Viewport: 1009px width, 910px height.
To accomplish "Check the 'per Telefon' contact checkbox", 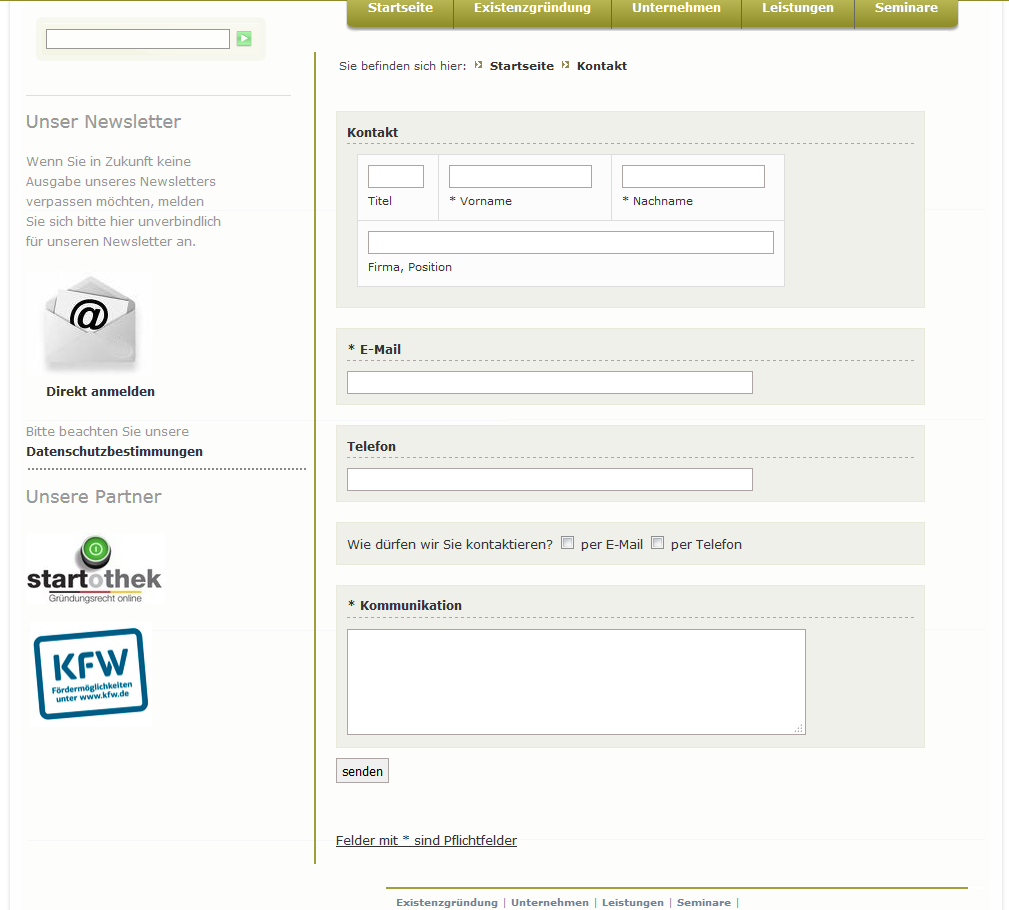I will 657,543.
